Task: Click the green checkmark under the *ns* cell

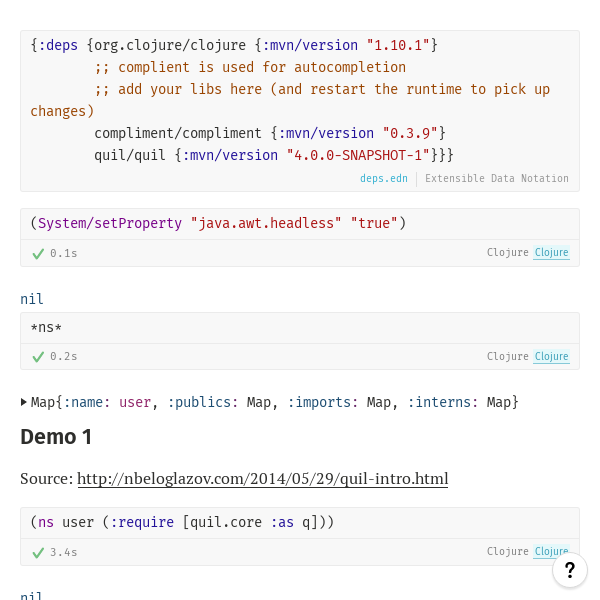Action: point(38,357)
